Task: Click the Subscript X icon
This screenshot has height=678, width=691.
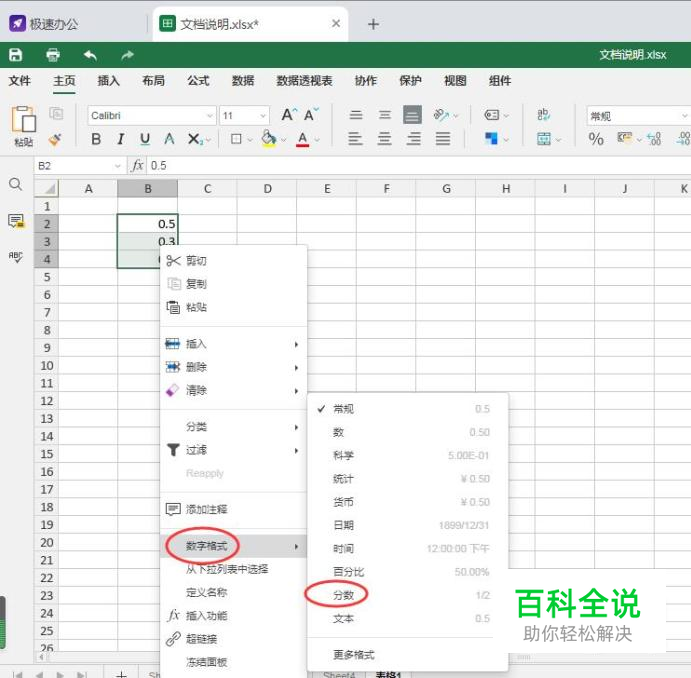Action: [x=195, y=139]
